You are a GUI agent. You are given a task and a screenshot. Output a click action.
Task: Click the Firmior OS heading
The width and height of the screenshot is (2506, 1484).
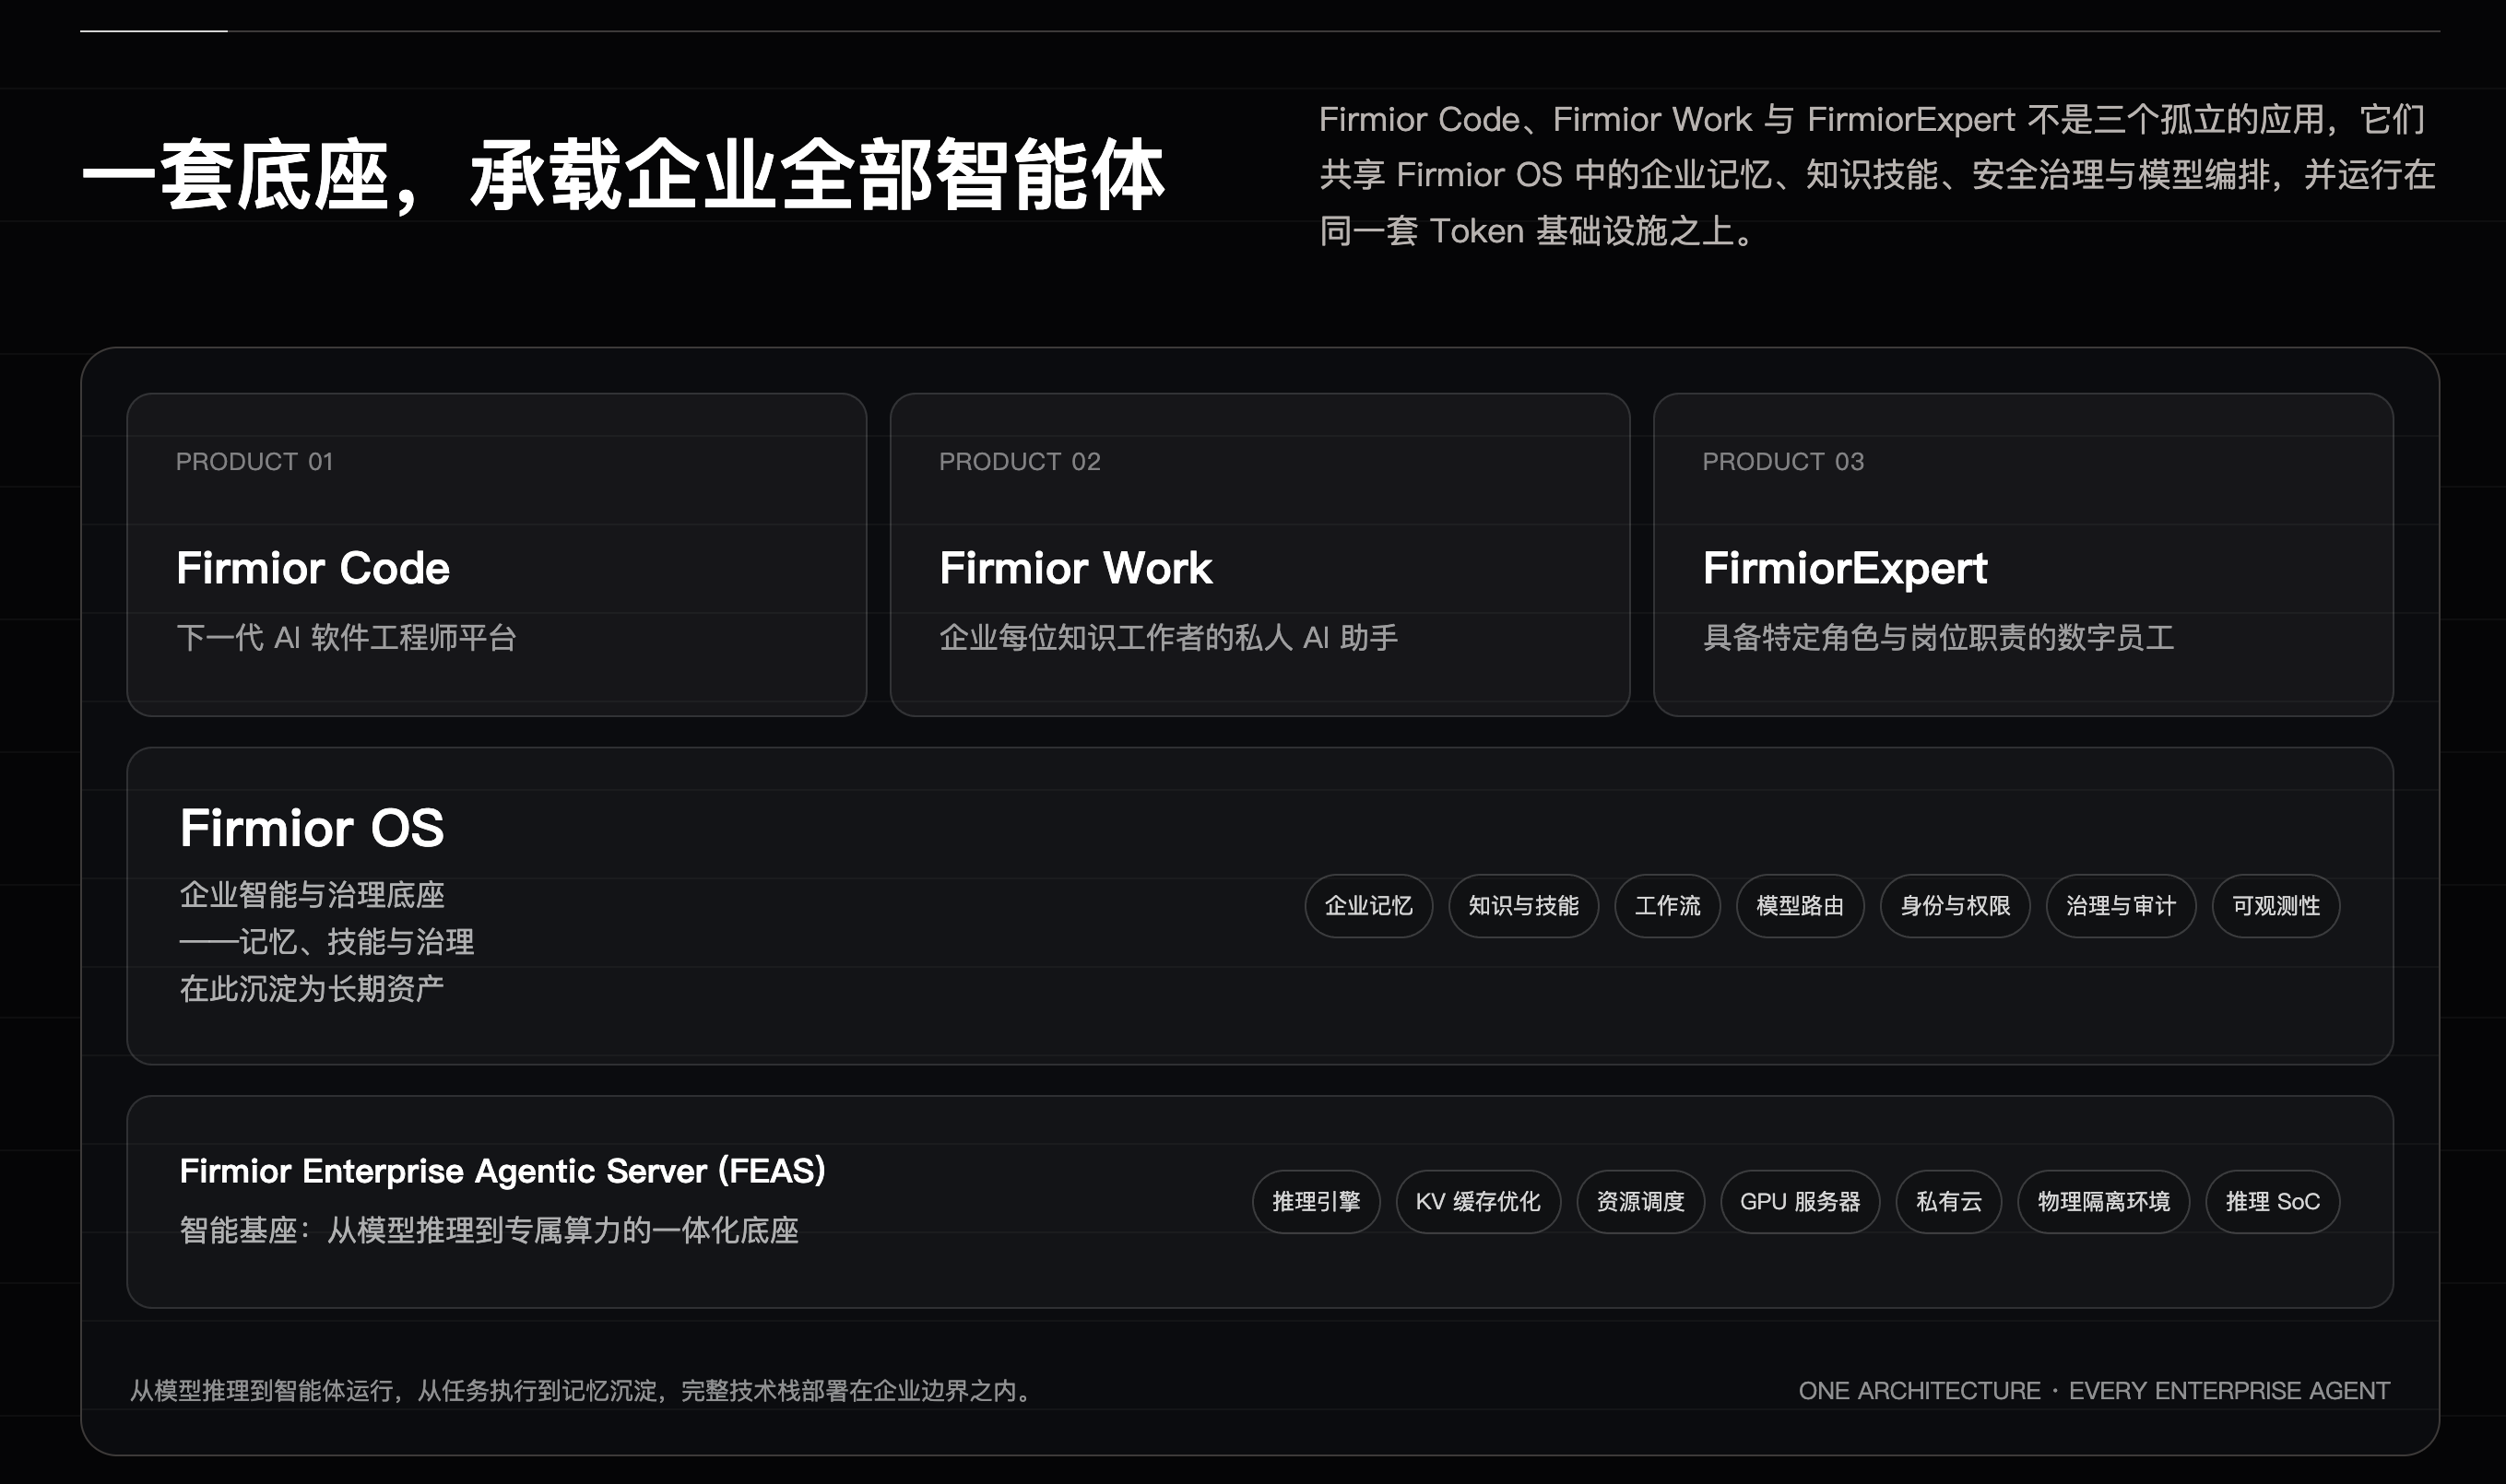(x=312, y=828)
